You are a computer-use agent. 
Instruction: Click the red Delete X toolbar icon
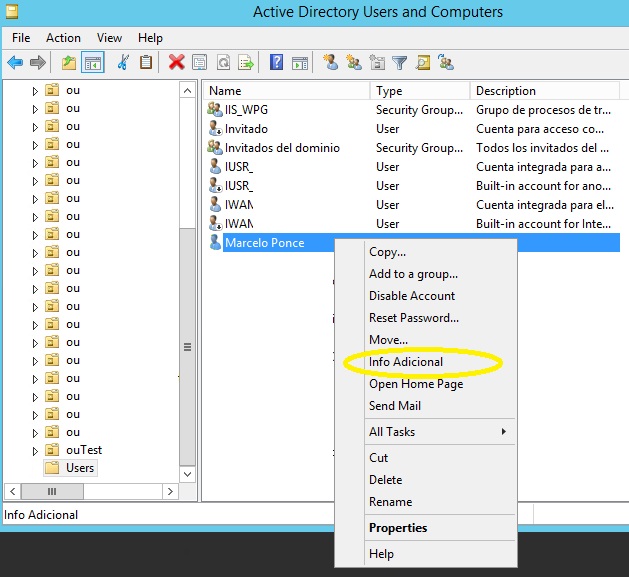pyautogui.click(x=177, y=62)
